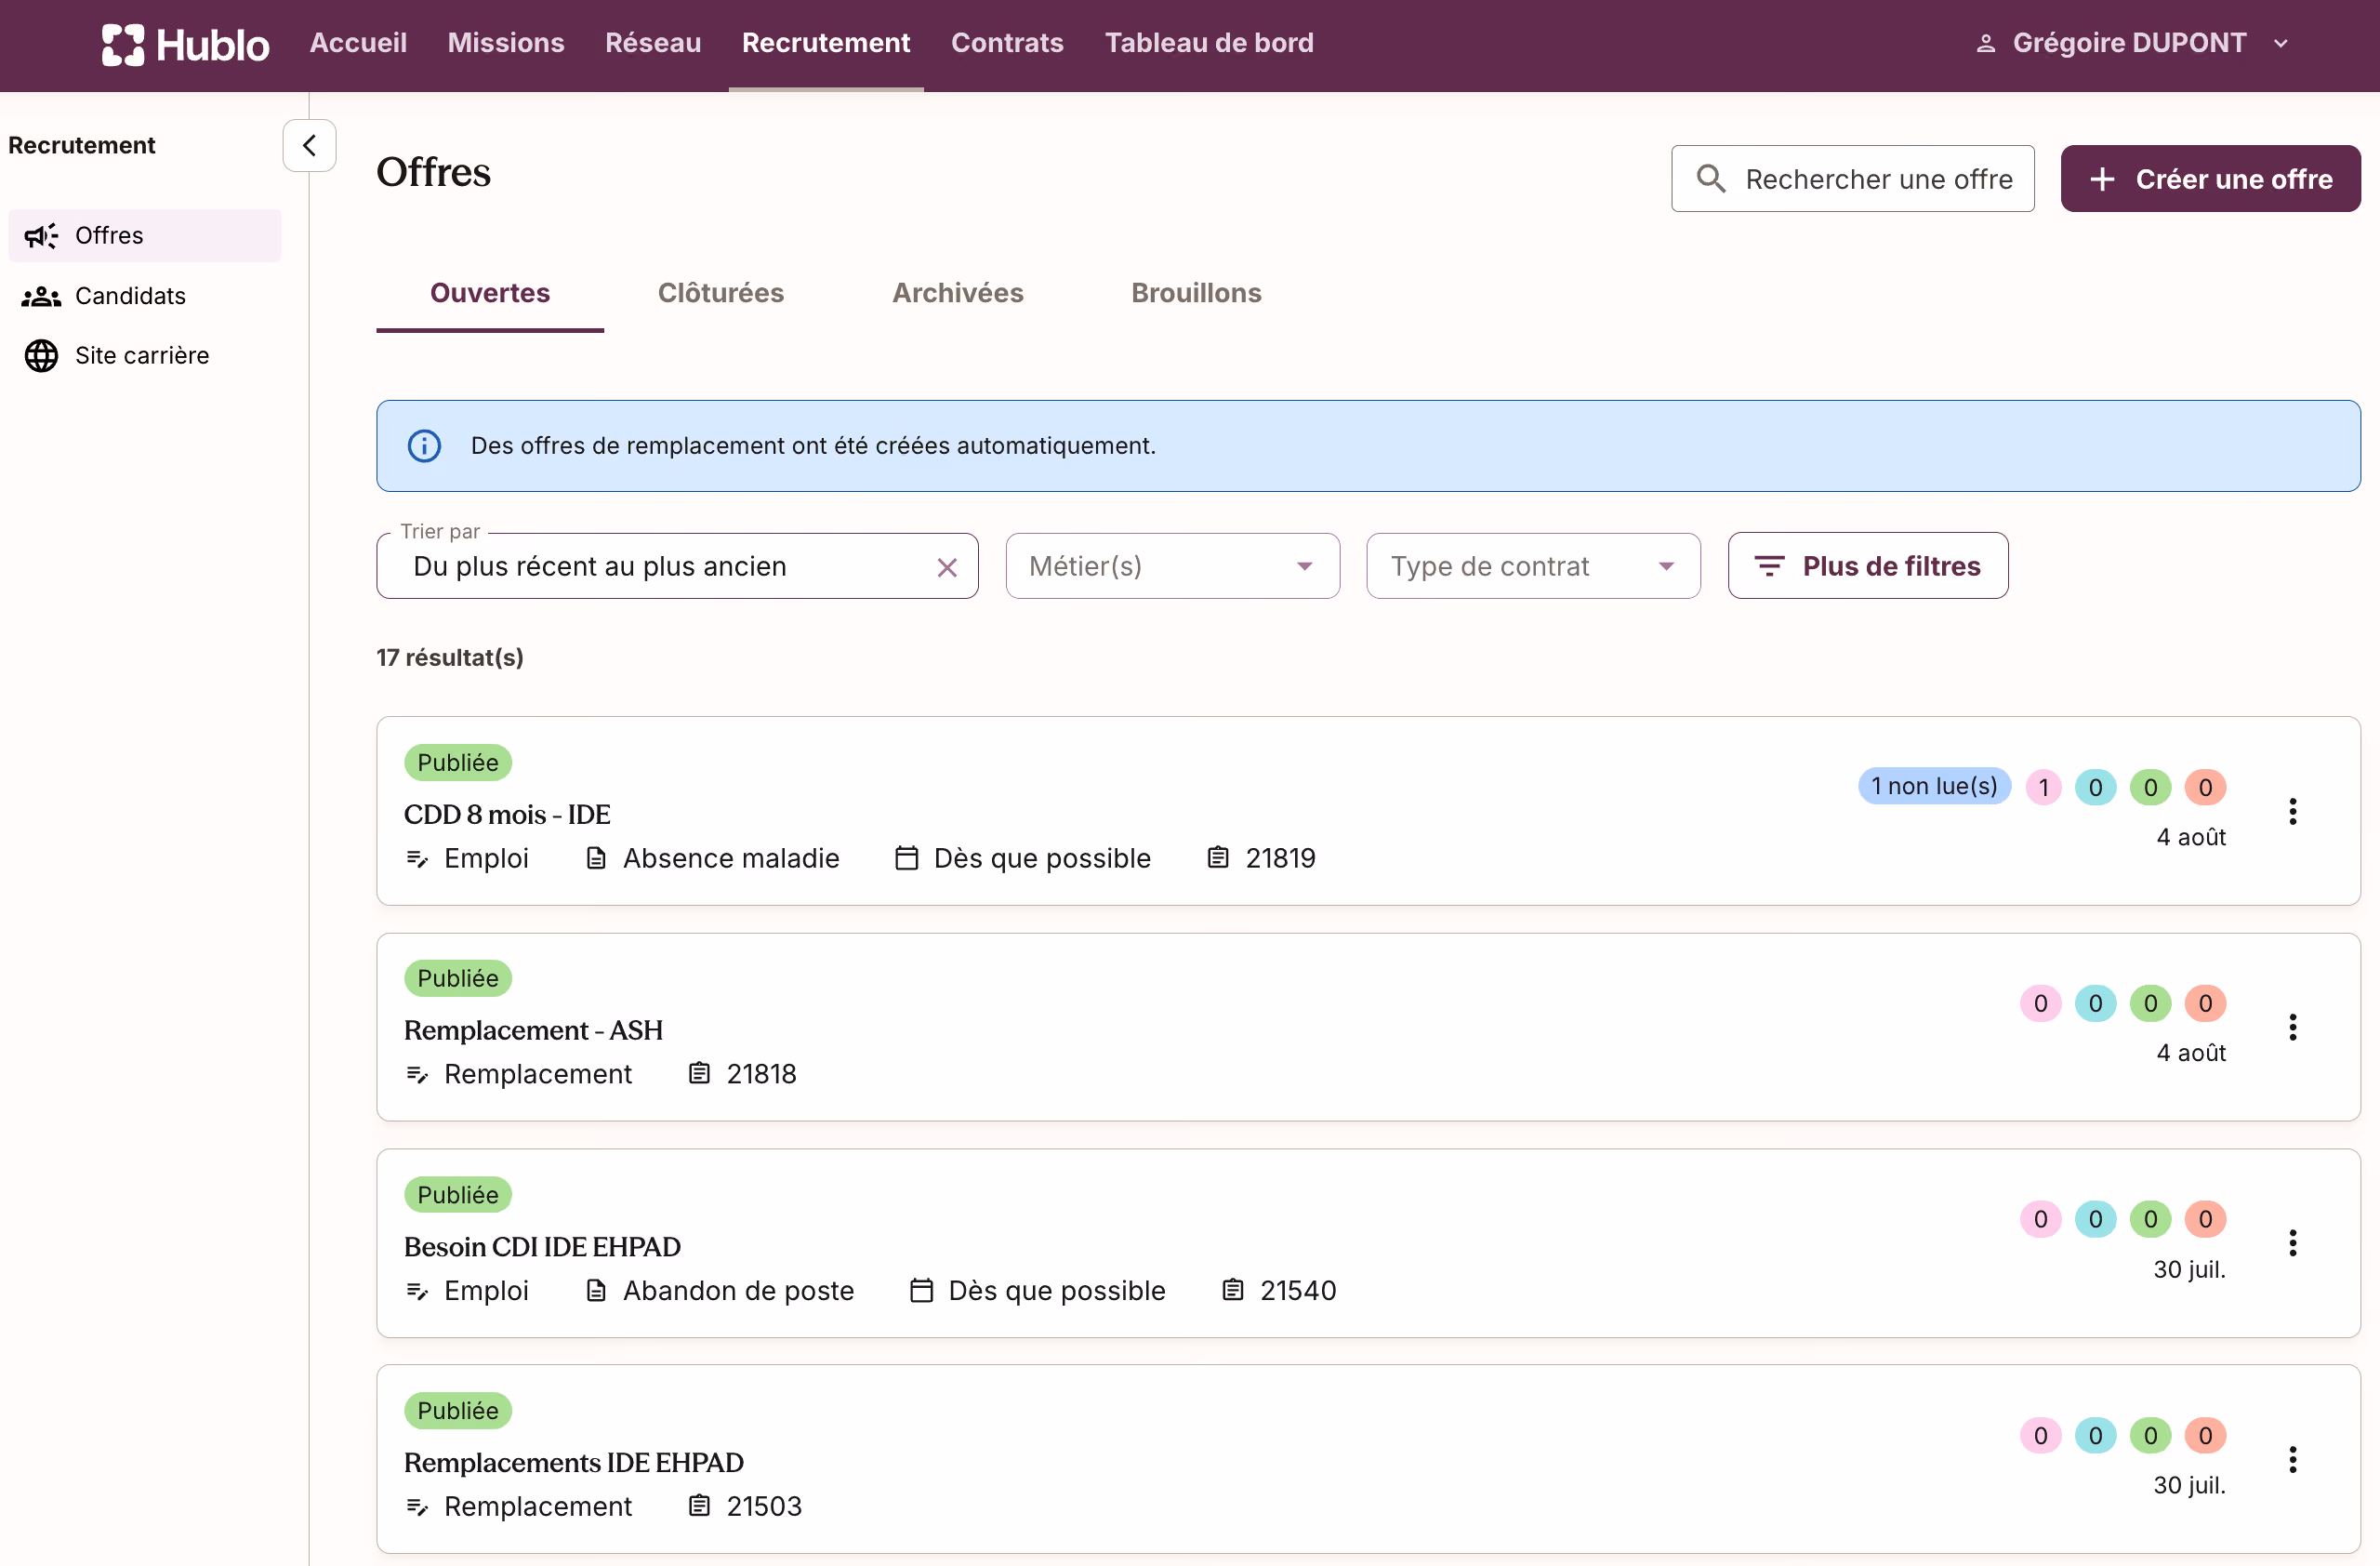2380x1566 pixels.
Task: Open the Trier par sort dropdown
Action: tap(677, 566)
